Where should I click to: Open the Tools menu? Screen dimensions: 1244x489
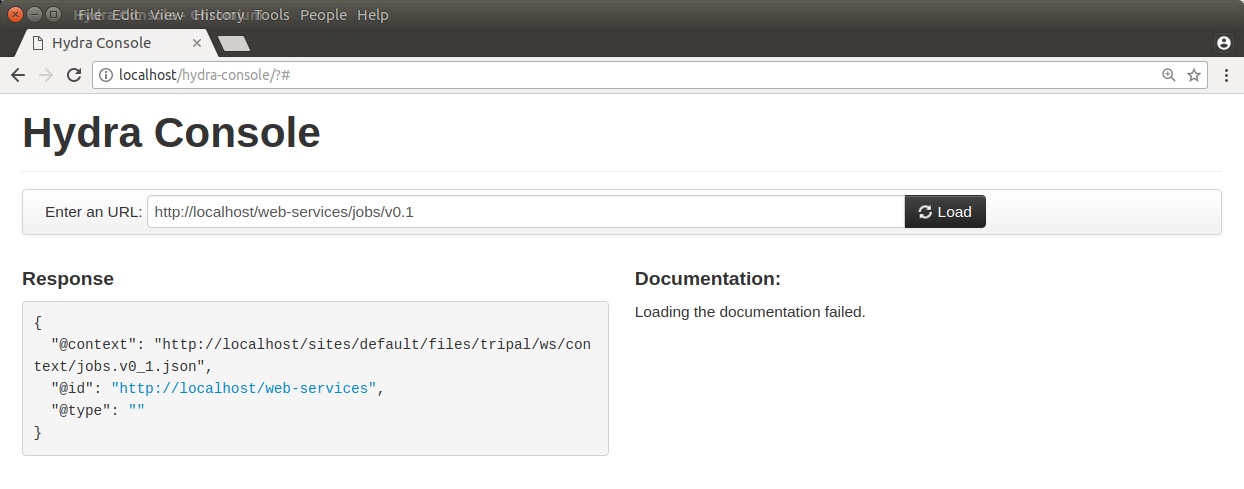pos(271,15)
